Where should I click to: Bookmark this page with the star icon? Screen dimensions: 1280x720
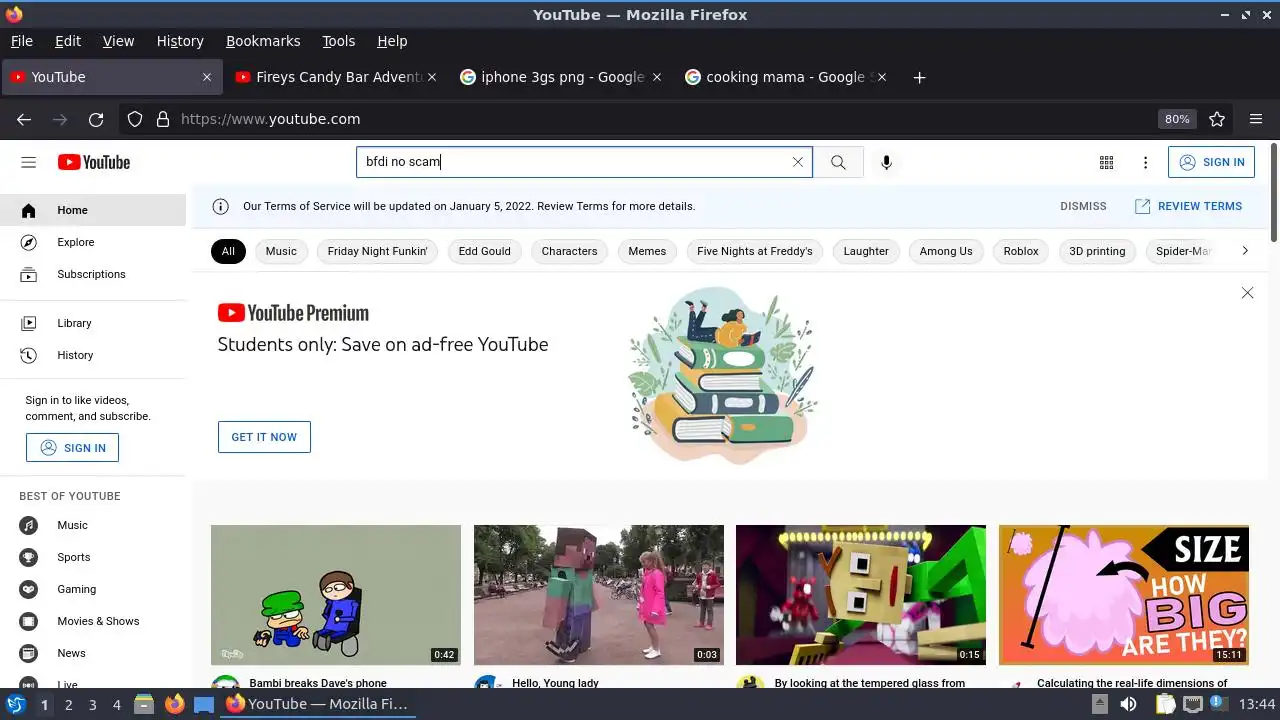tap(1217, 119)
